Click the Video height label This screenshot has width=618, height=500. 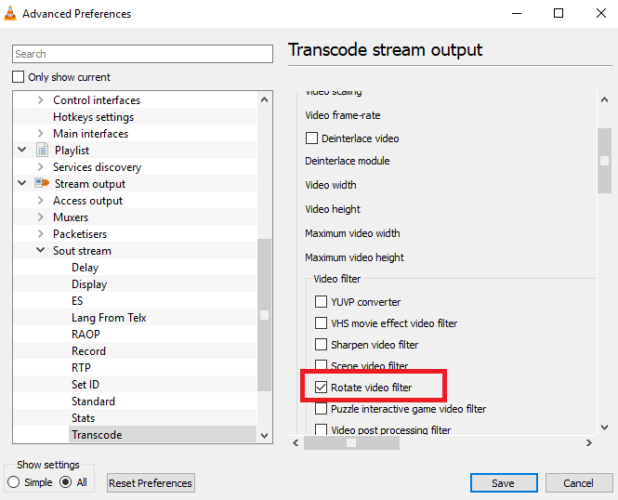[x=333, y=209]
